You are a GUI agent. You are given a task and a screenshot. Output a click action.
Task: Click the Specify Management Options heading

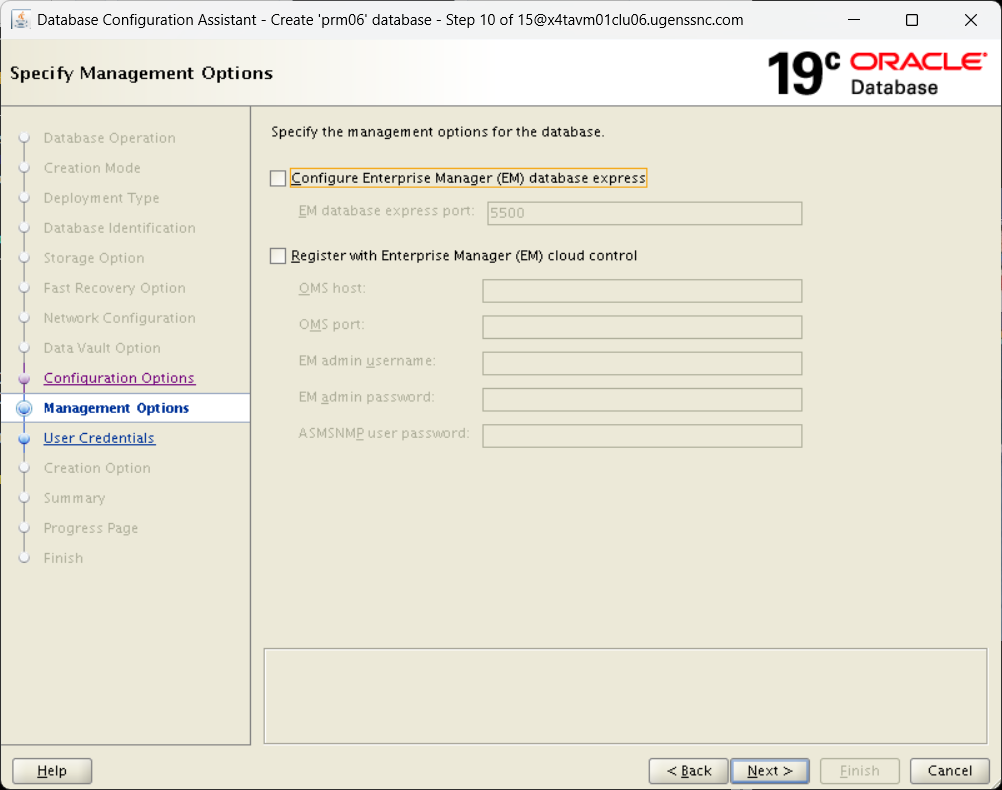coord(141,74)
